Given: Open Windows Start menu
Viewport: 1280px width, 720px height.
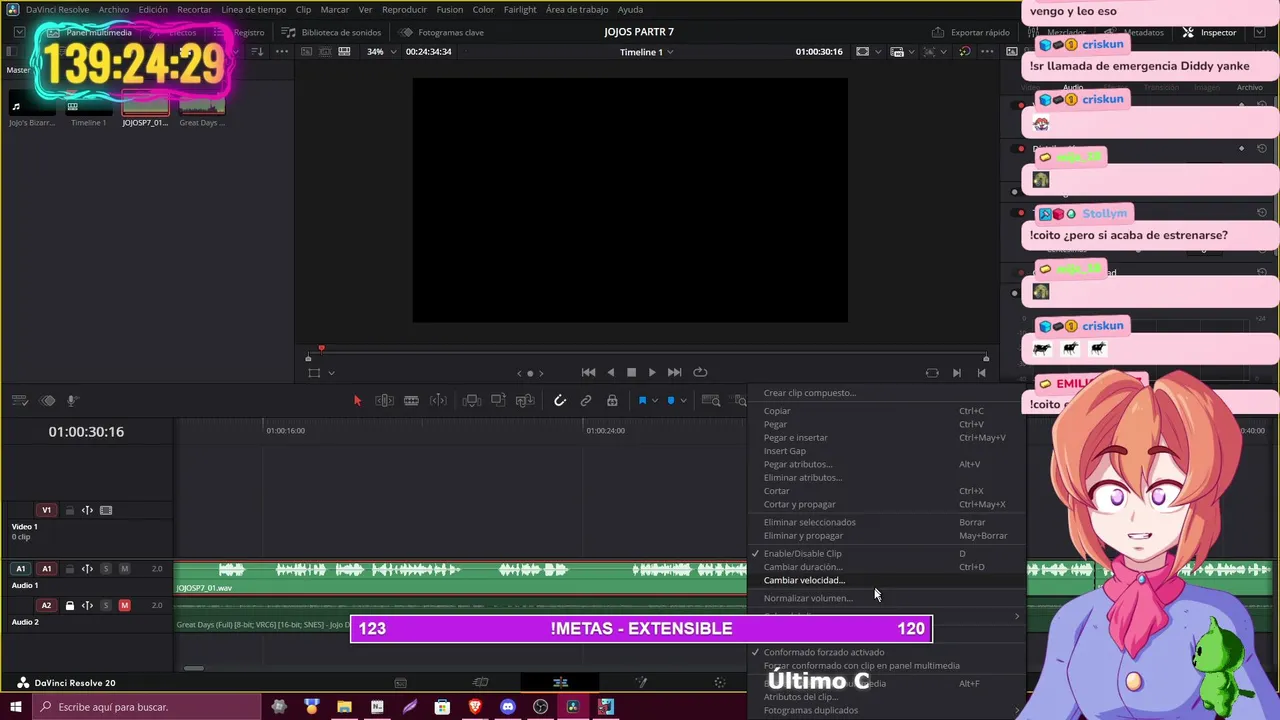Looking at the screenshot, I should pos(16,707).
